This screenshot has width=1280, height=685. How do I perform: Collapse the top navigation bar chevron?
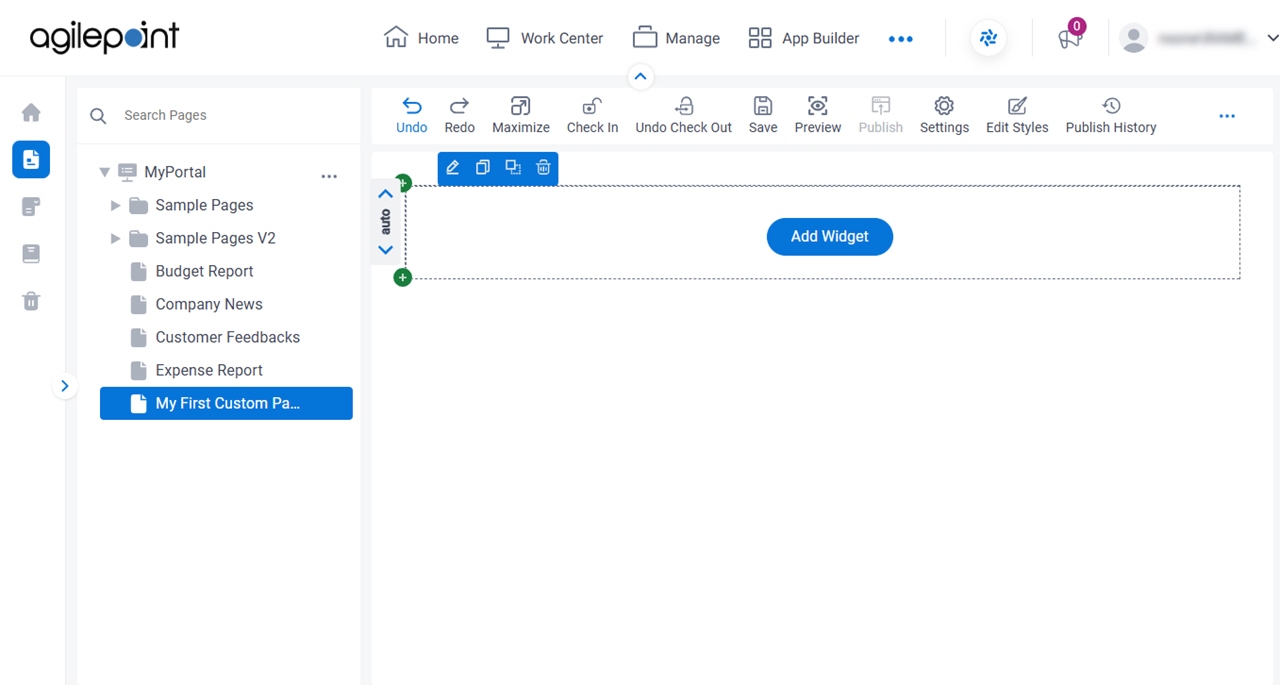pos(641,76)
